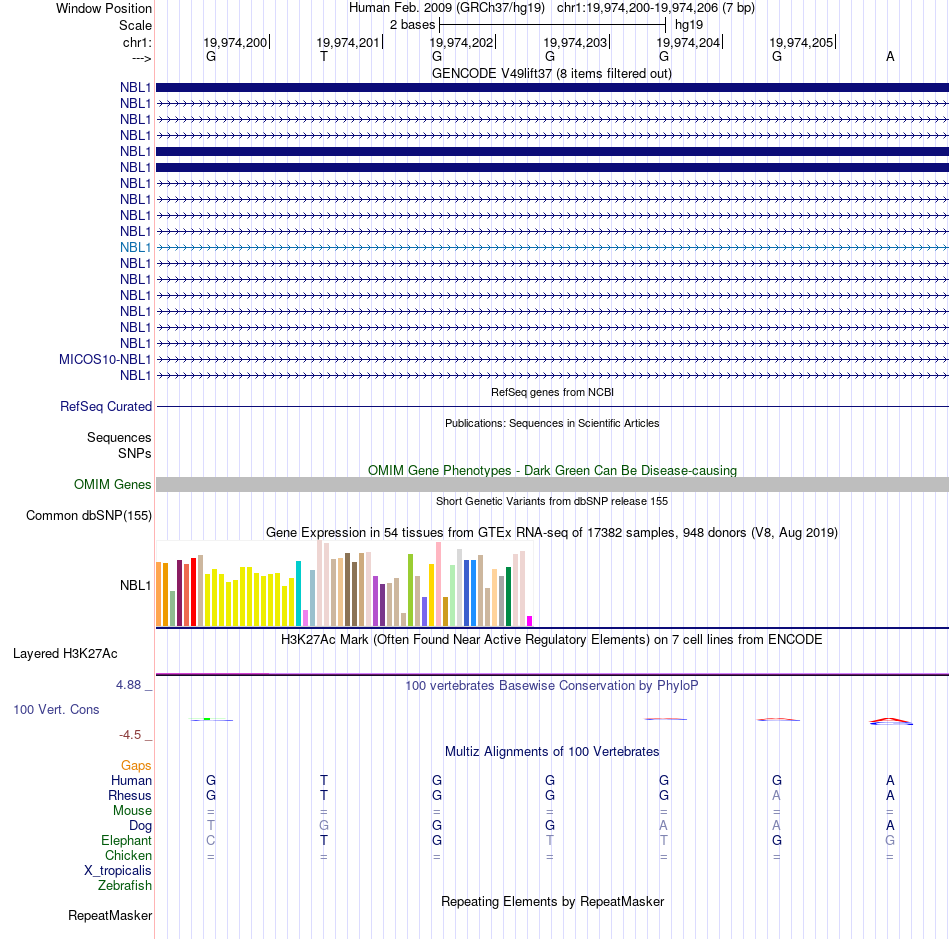950x939 pixels.
Task: Click the Dog species label
Action: pyautogui.click(x=140, y=825)
